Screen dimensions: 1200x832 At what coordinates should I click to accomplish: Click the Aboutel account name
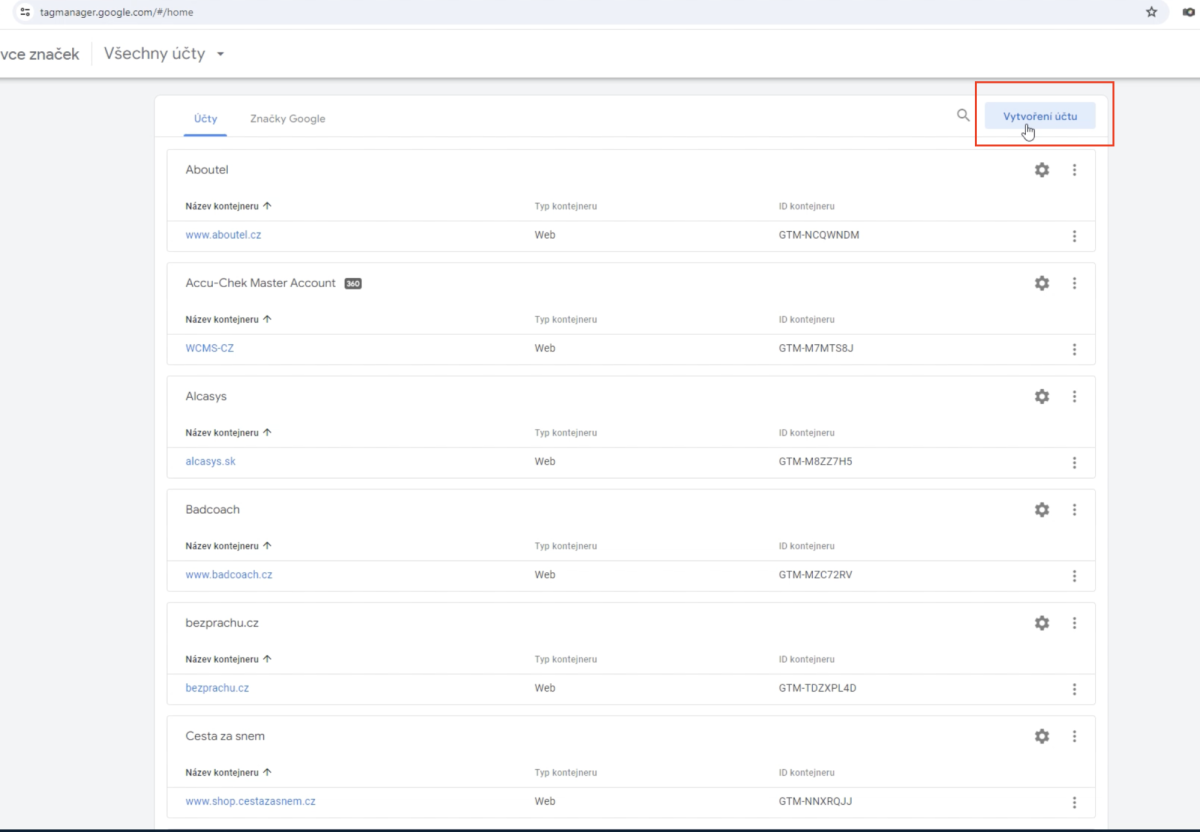pos(207,170)
